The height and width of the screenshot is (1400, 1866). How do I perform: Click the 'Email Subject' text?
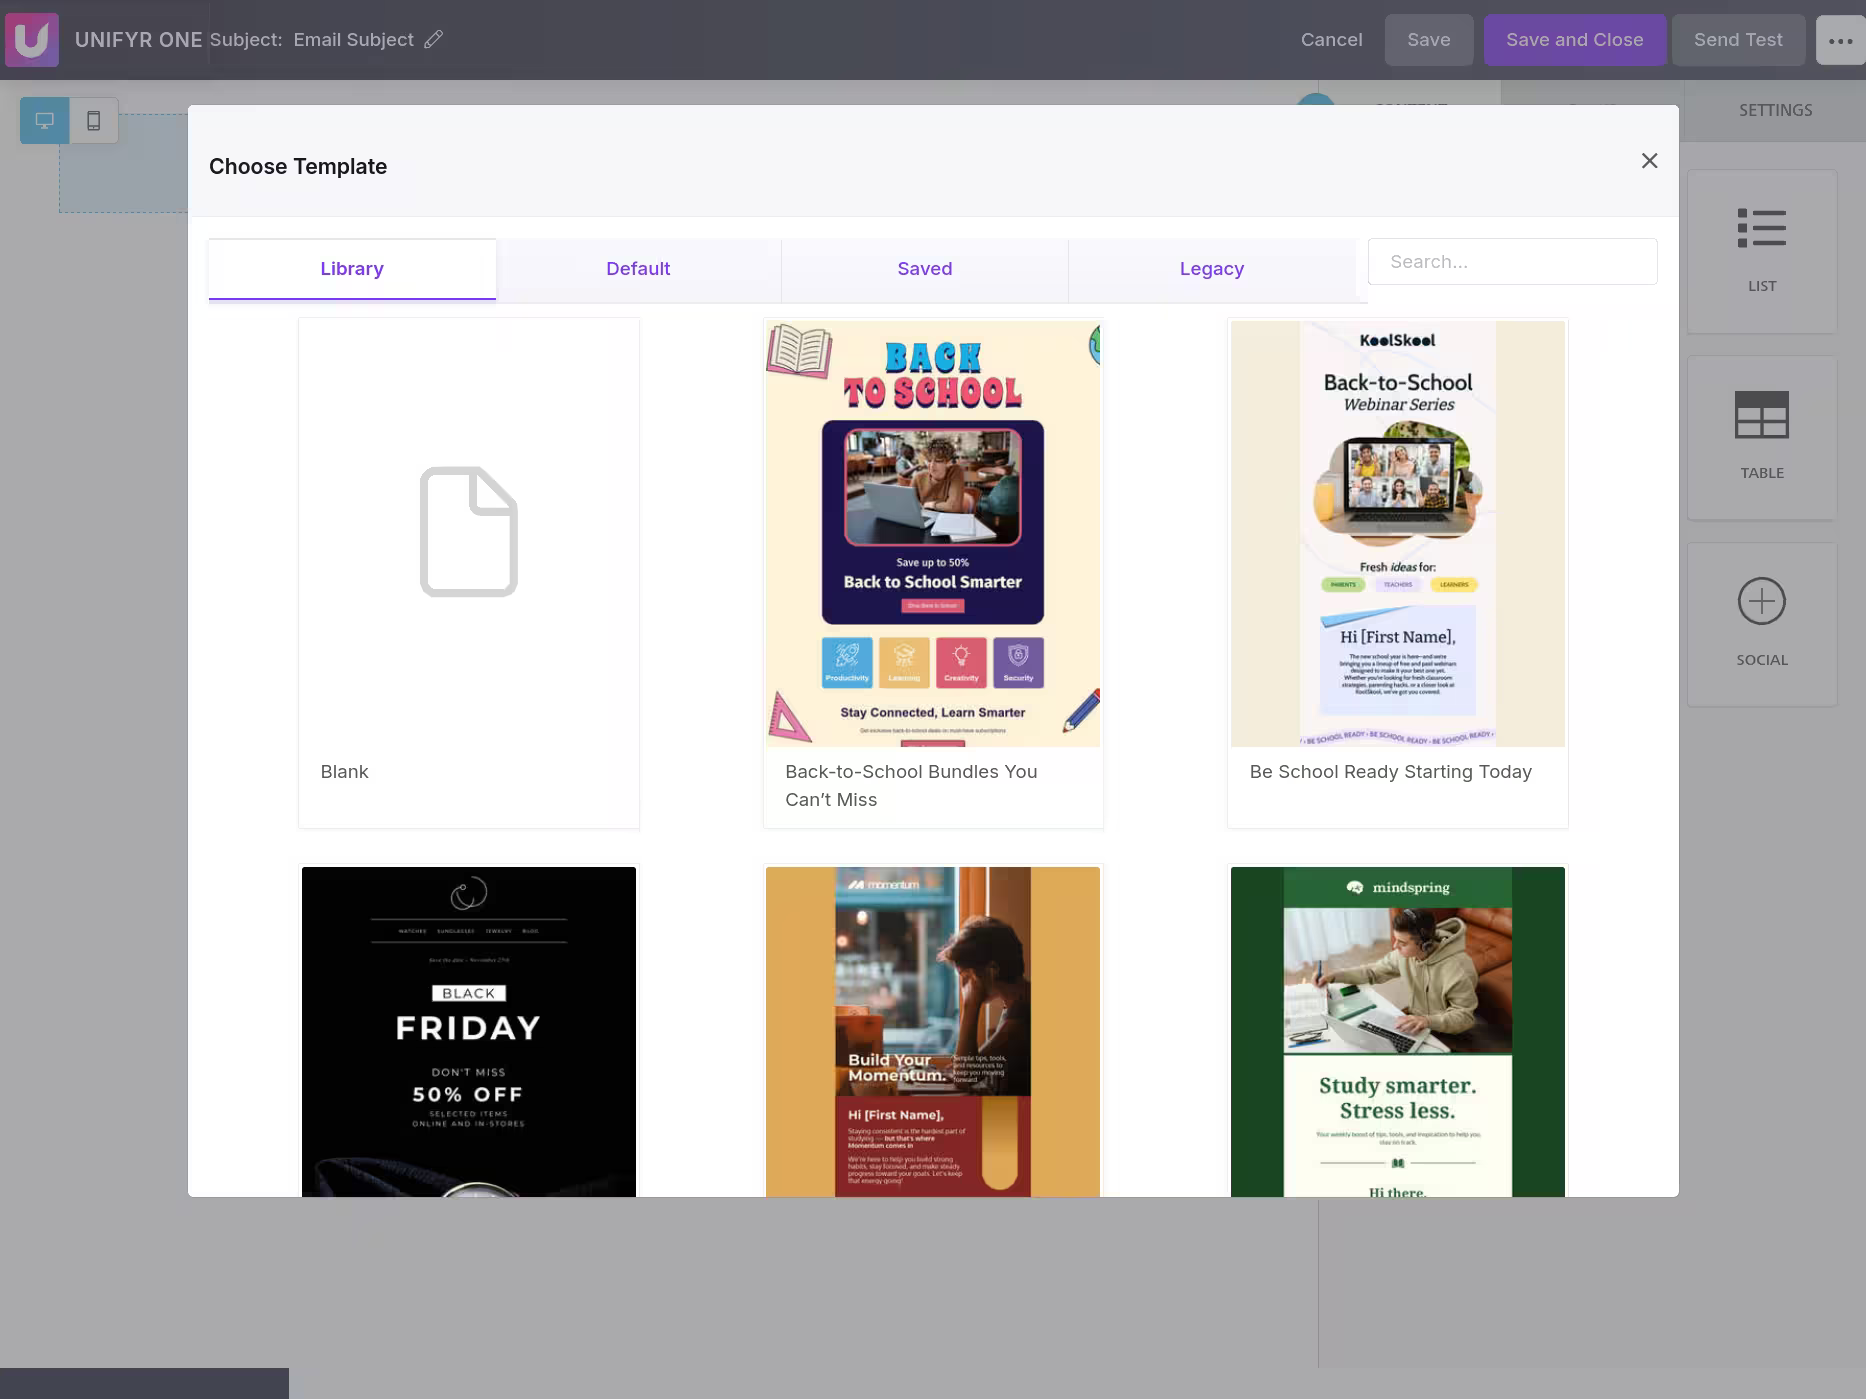coord(354,40)
